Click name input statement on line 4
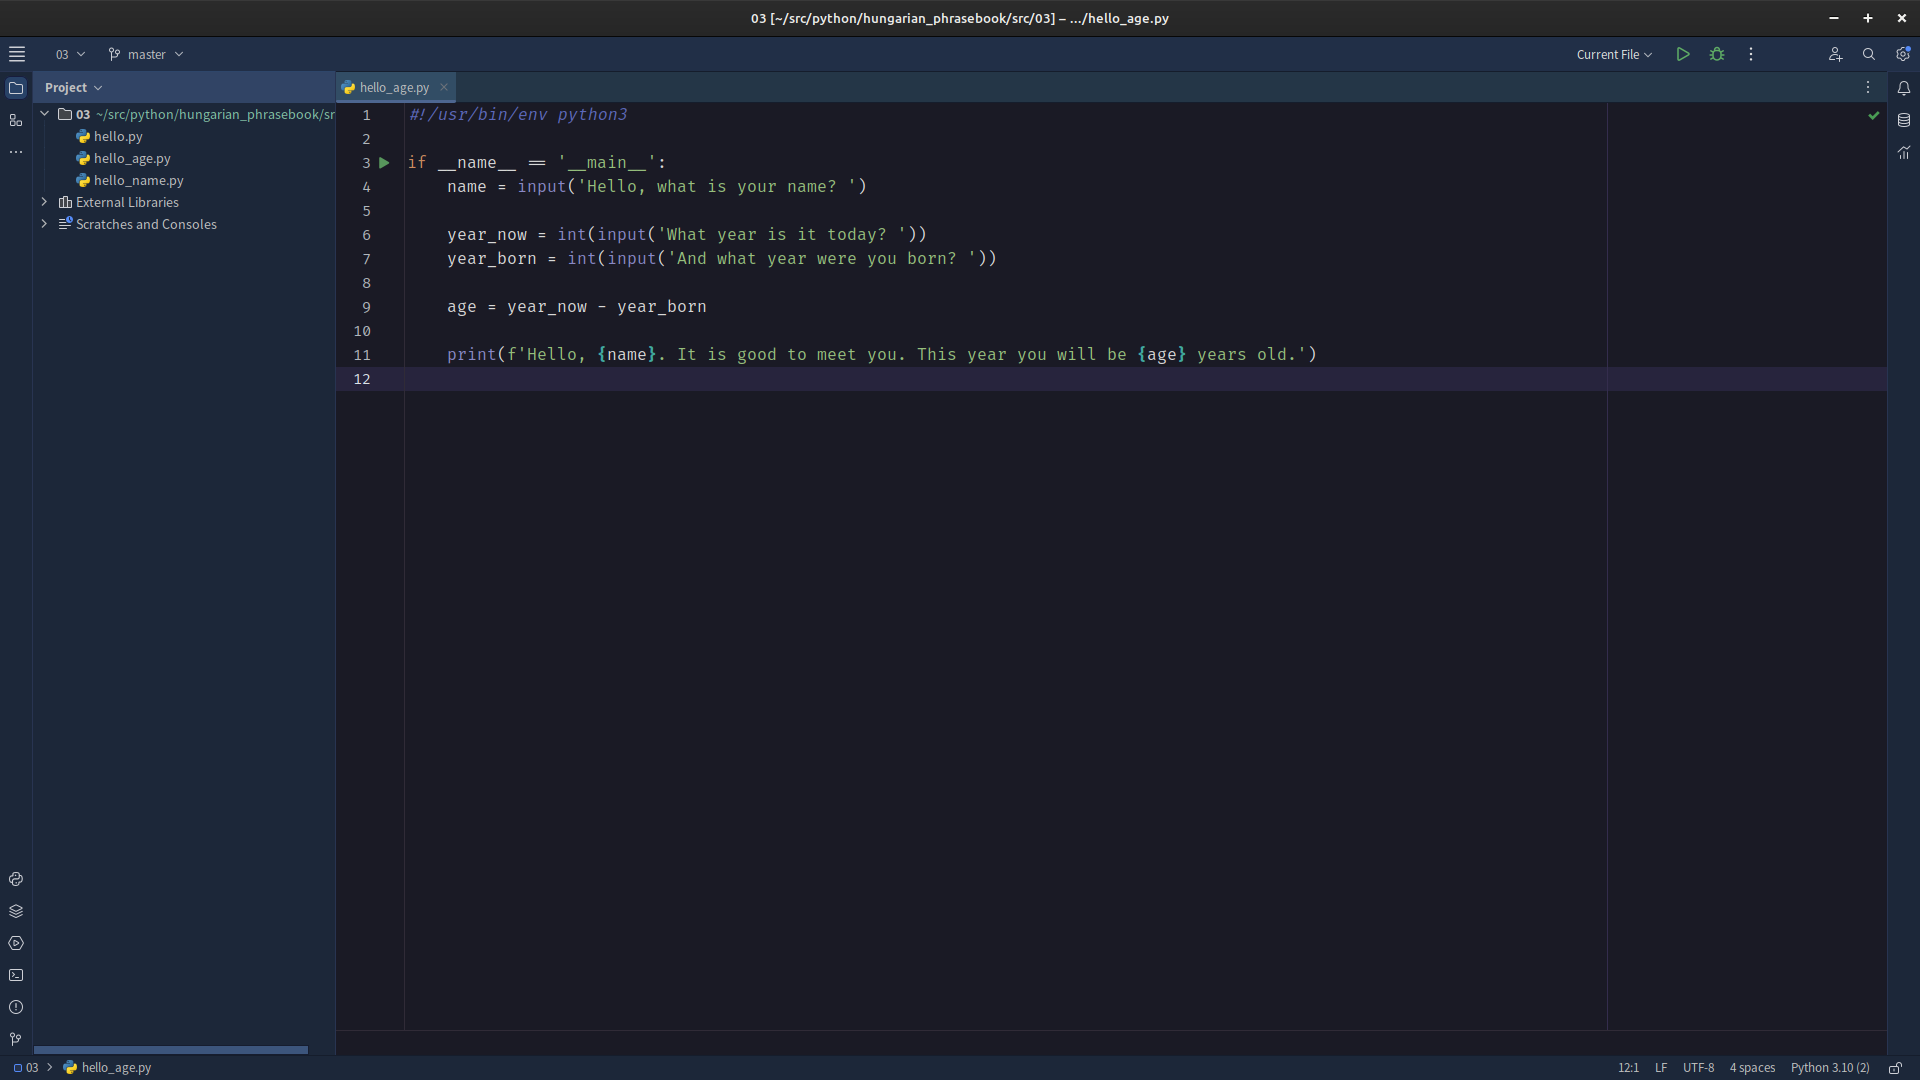The height and width of the screenshot is (1080, 1920). click(657, 187)
